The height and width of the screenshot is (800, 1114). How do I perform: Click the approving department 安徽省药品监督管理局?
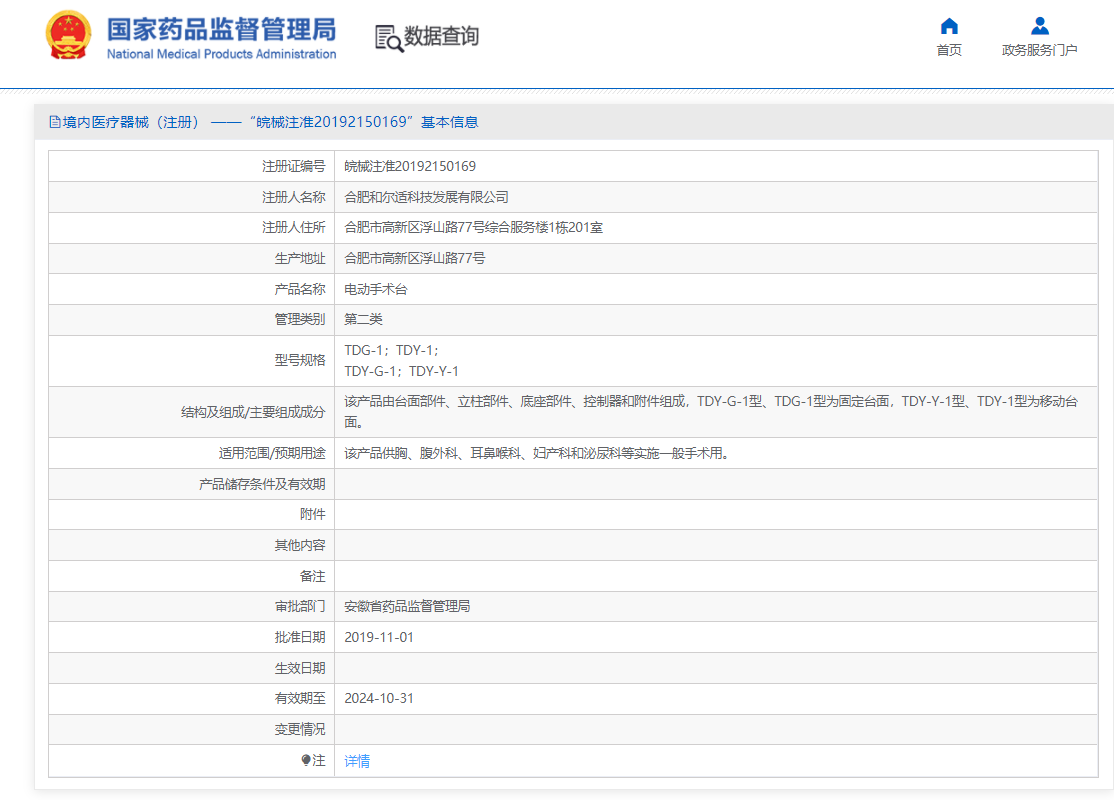click(x=407, y=606)
